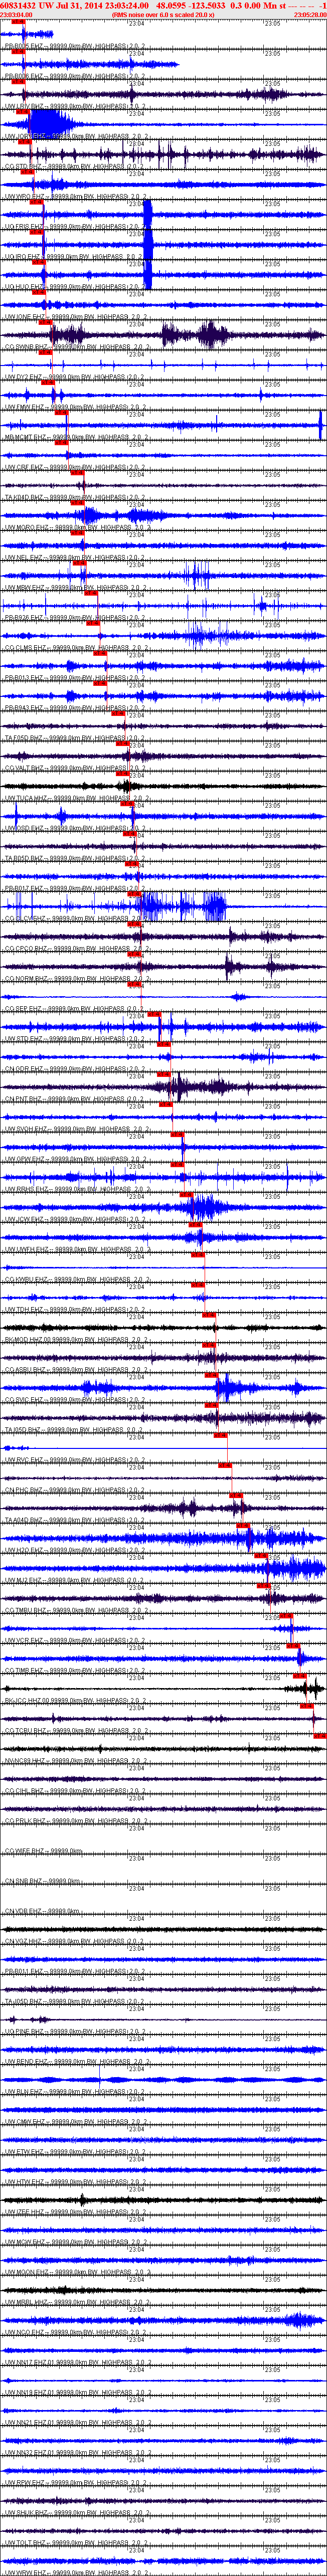Click the UW.IZEE HHZ trace label

click(75, 2211)
